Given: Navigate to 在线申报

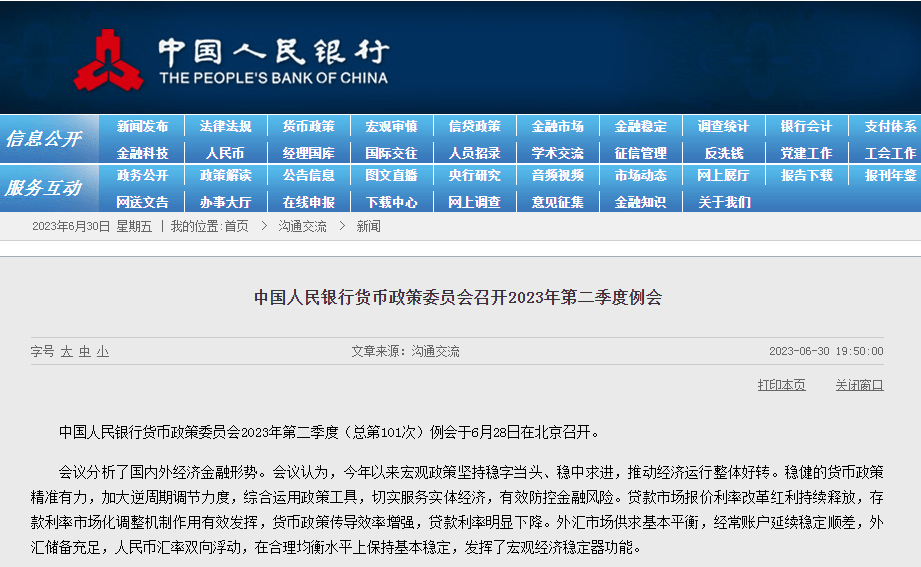Looking at the screenshot, I should tap(308, 202).
